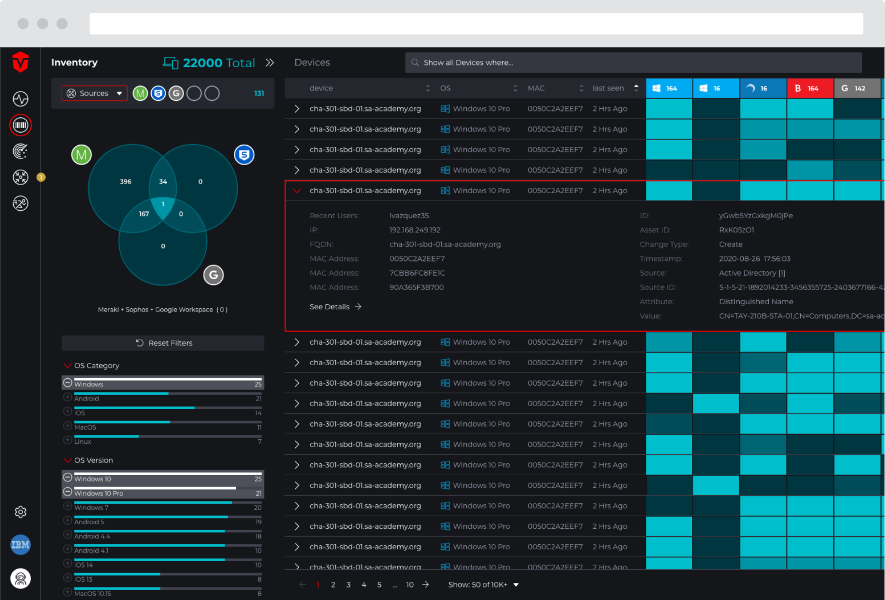Viewport: 885px width, 600px height.
Task: Click the IBM account badge
Action: (20, 545)
